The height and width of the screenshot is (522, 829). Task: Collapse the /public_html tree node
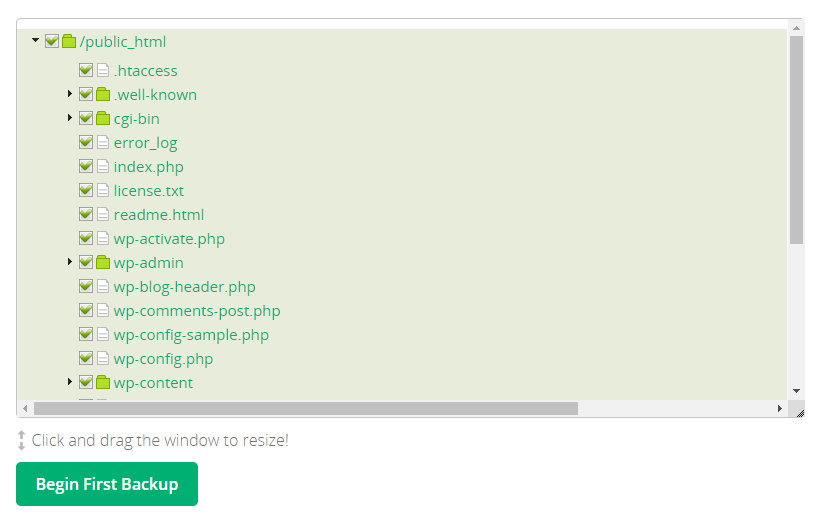tap(35, 40)
